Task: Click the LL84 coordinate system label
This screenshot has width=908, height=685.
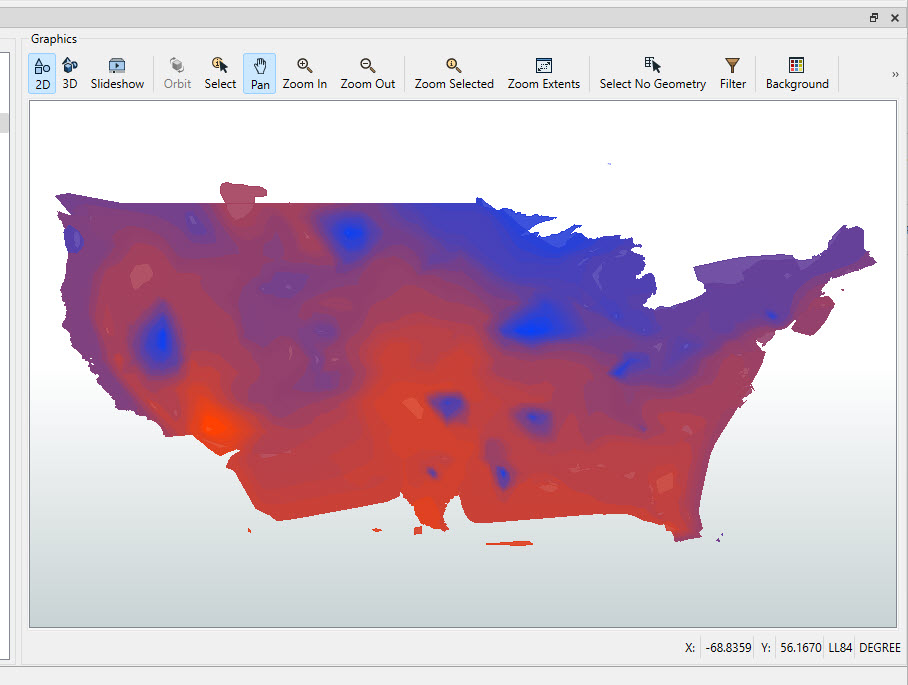Action: [x=840, y=647]
